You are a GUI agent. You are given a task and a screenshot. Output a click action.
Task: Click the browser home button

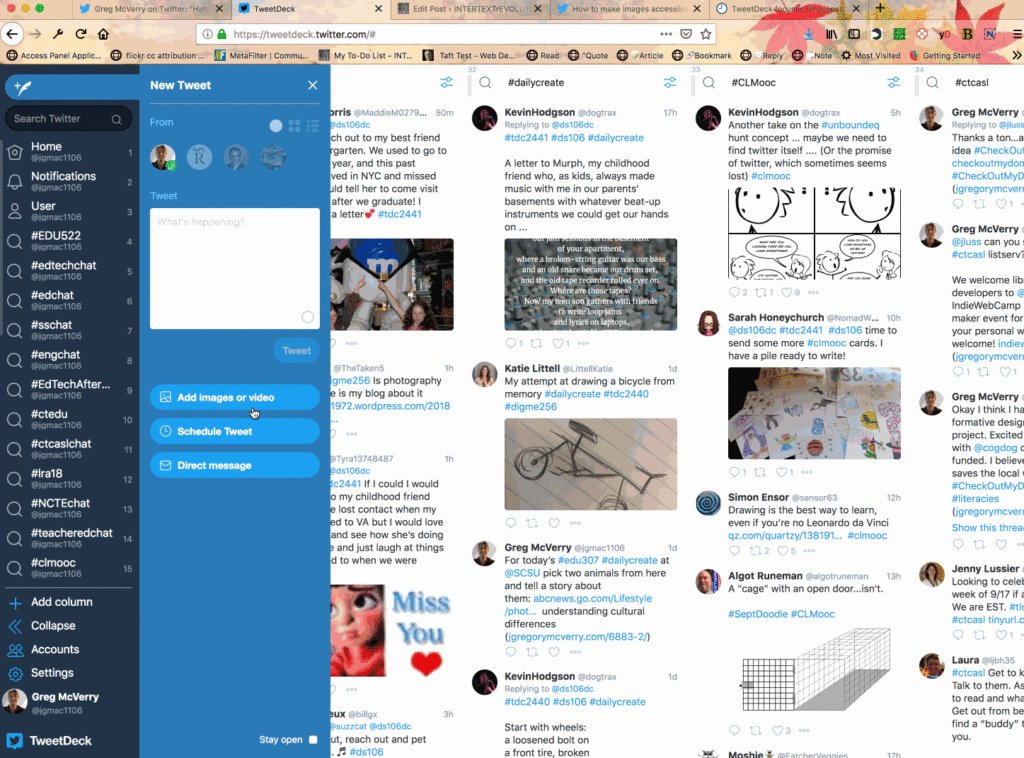(103, 34)
